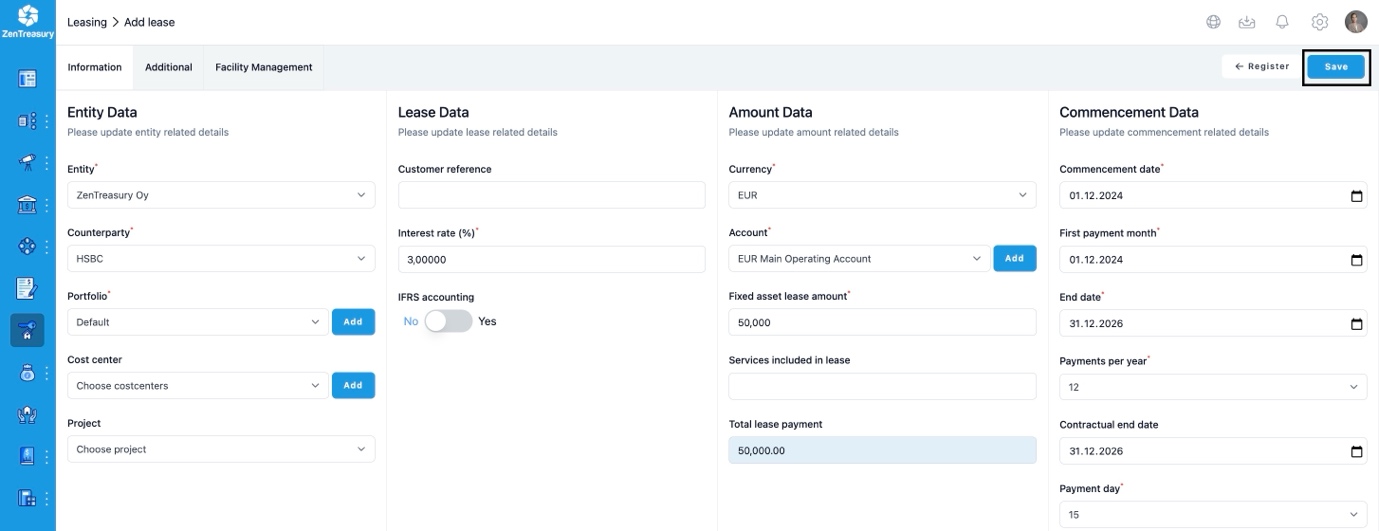Click the globe language icon
This screenshot has height=531, width=1379.
point(1213,22)
